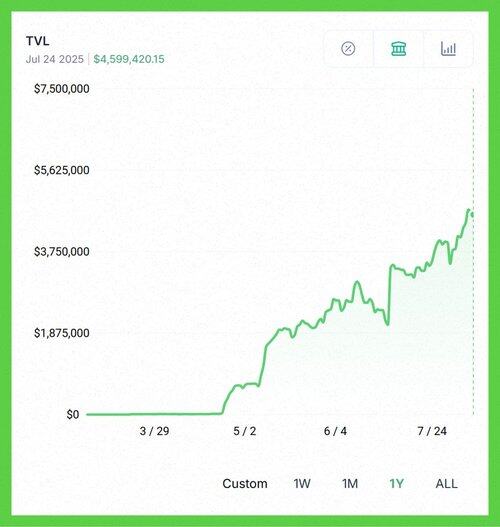Click the $4,599,420.15 TVL value
Screen dimensions: 500x527
click(129, 59)
